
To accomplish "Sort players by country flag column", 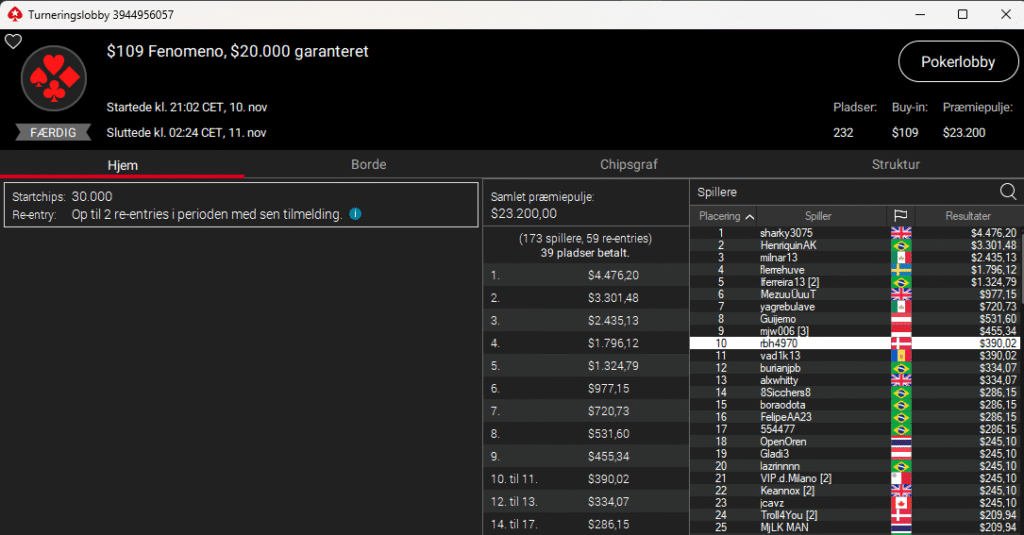I will coord(900,216).
